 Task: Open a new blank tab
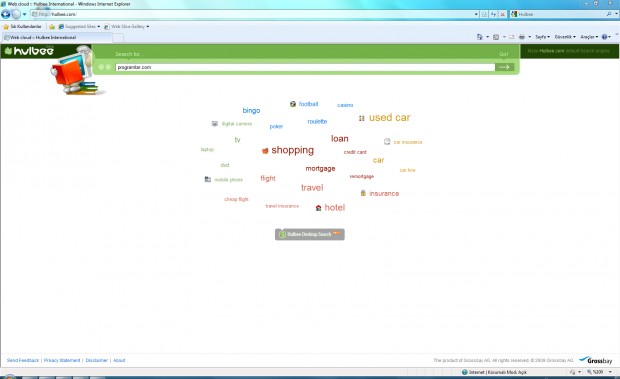(118, 38)
